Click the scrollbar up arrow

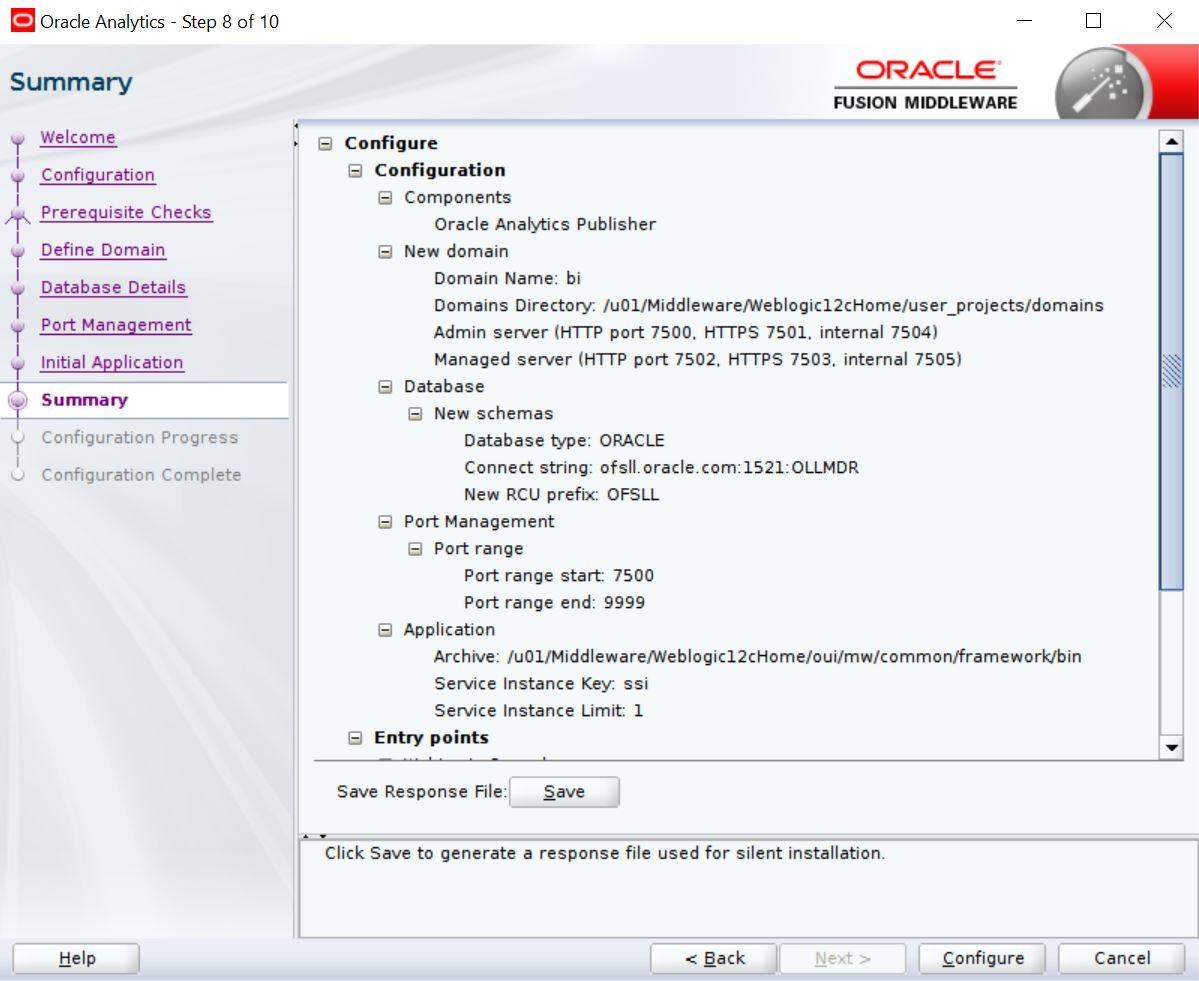[x=1171, y=141]
